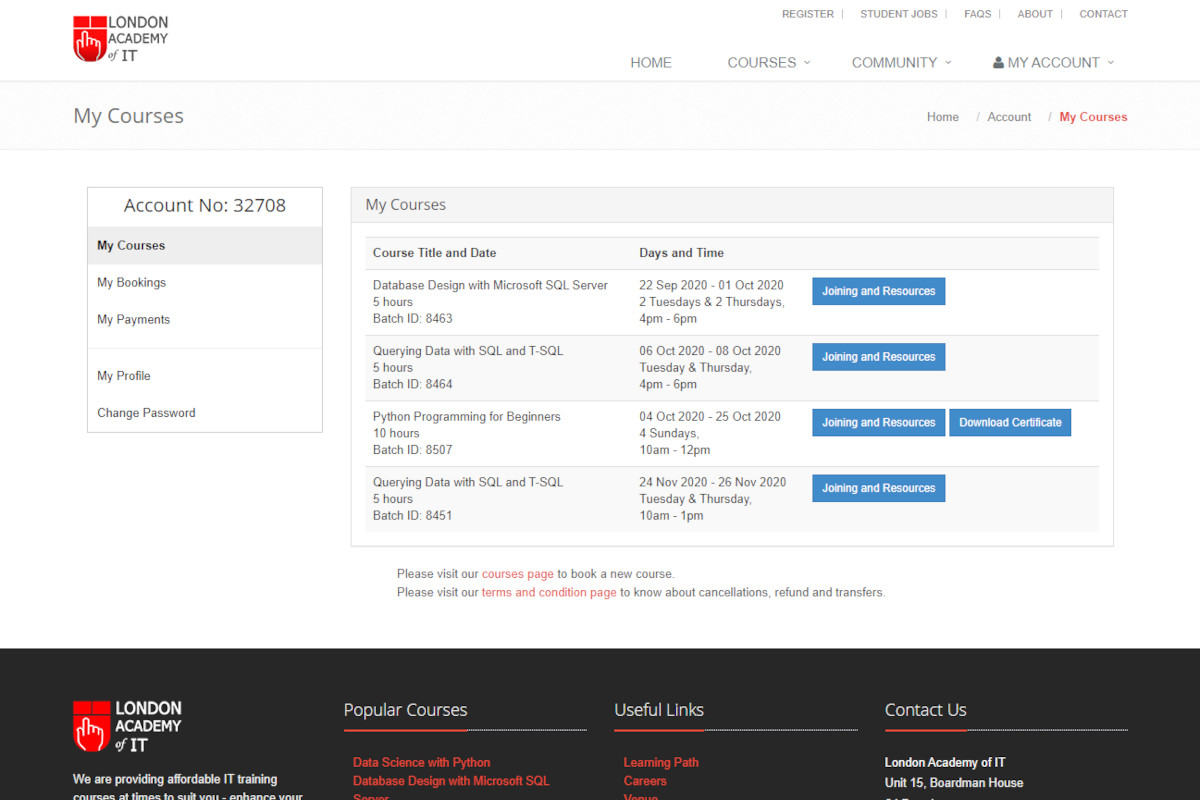
Task: Click the Student Jobs top link
Action: pyautogui.click(x=898, y=14)
